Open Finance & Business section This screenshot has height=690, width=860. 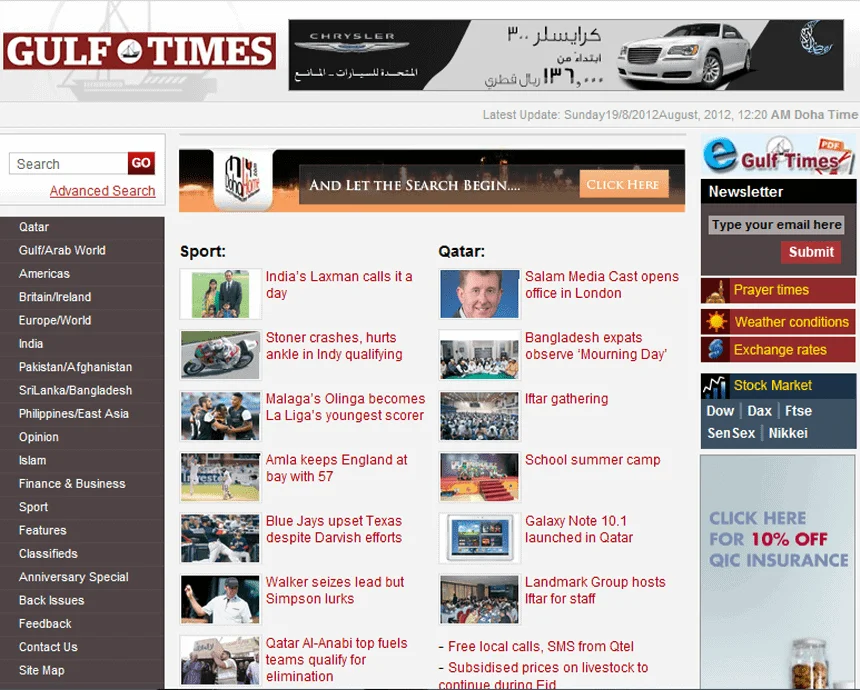click(x=72, y=484)
